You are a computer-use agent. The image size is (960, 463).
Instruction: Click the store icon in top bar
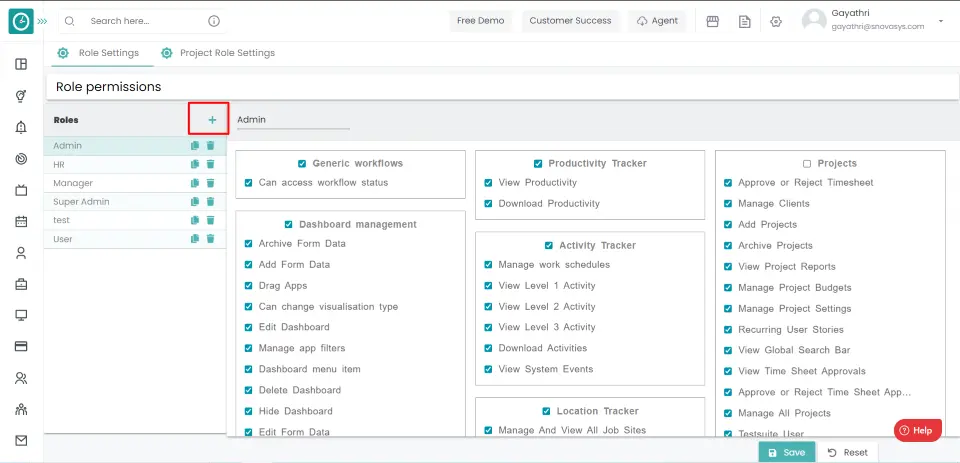click(x=713, y=21)
